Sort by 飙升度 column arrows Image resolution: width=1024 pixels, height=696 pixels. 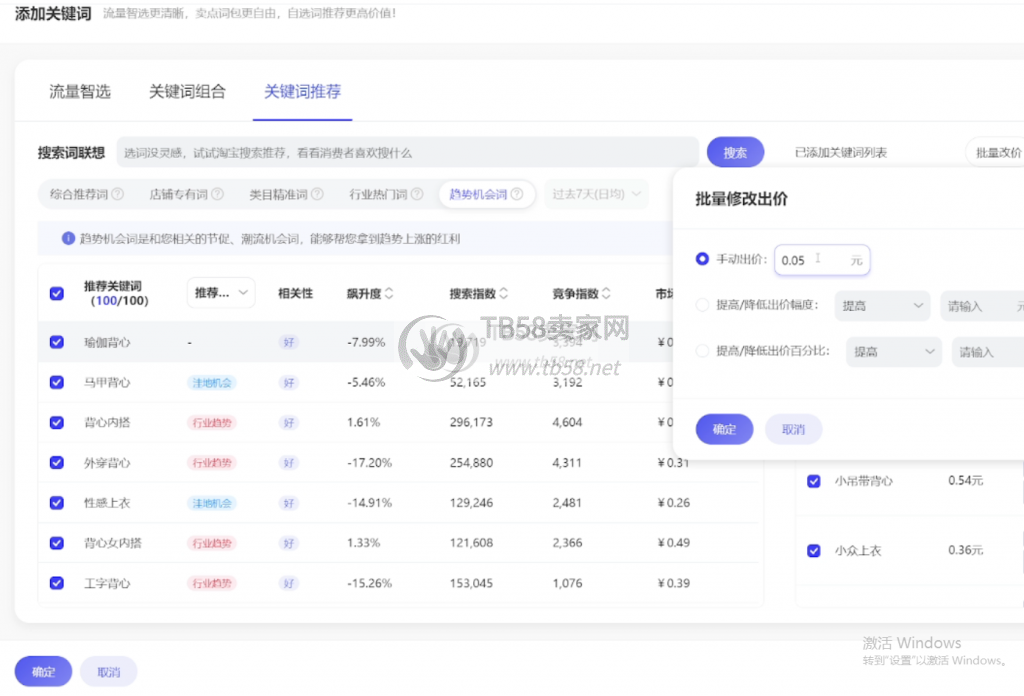pyautogui.click(x=389, y=293)
